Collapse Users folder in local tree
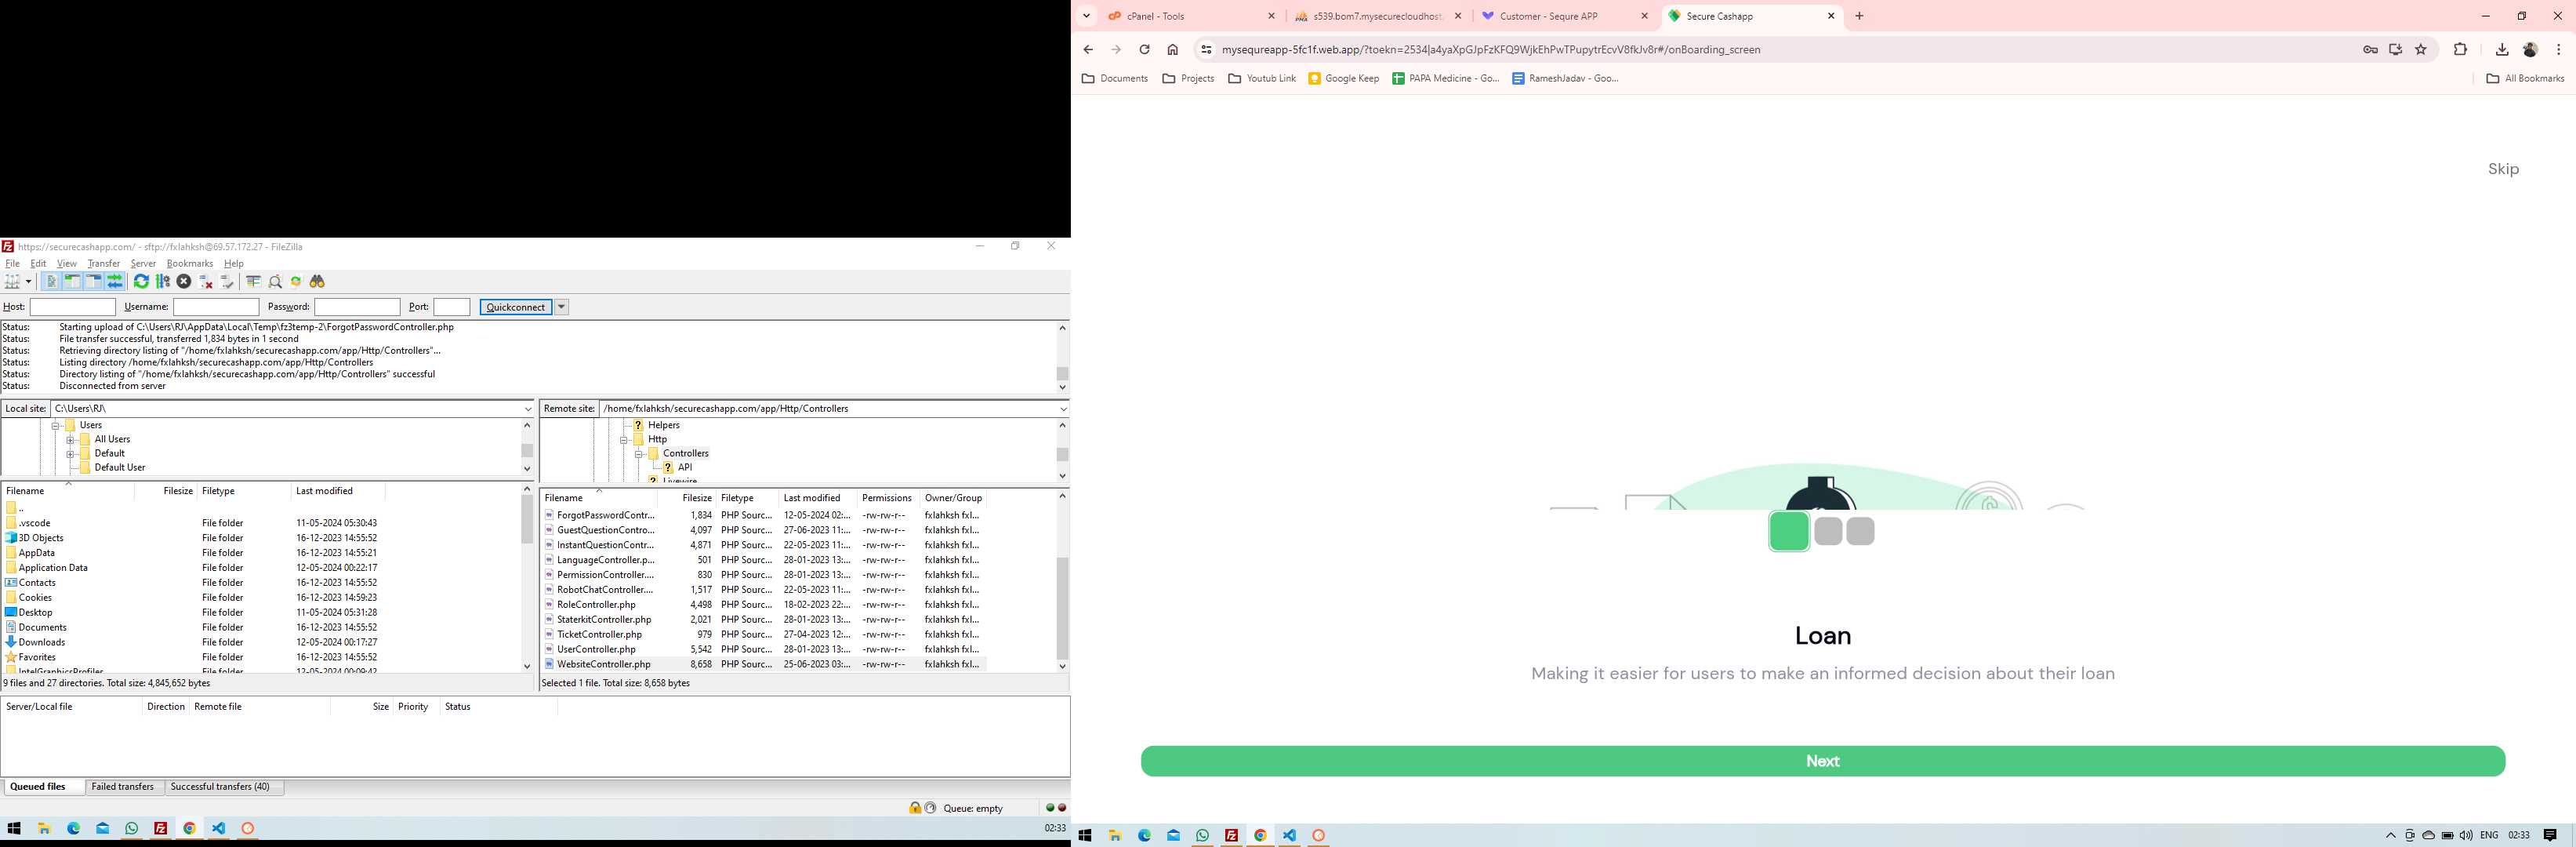The width and height of the screenshot is (2576, 847). (56, 426)
